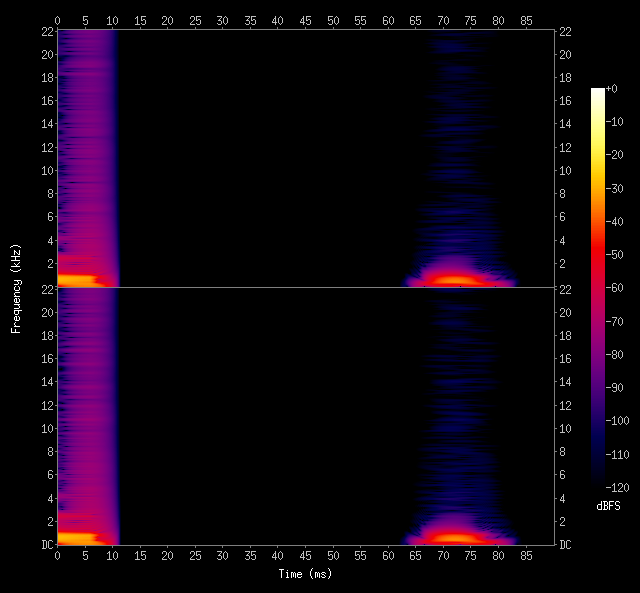This screenshot has height=593, width=640.
Task: Click the "Frequency (kHz)" axis title
Action: 16,287
